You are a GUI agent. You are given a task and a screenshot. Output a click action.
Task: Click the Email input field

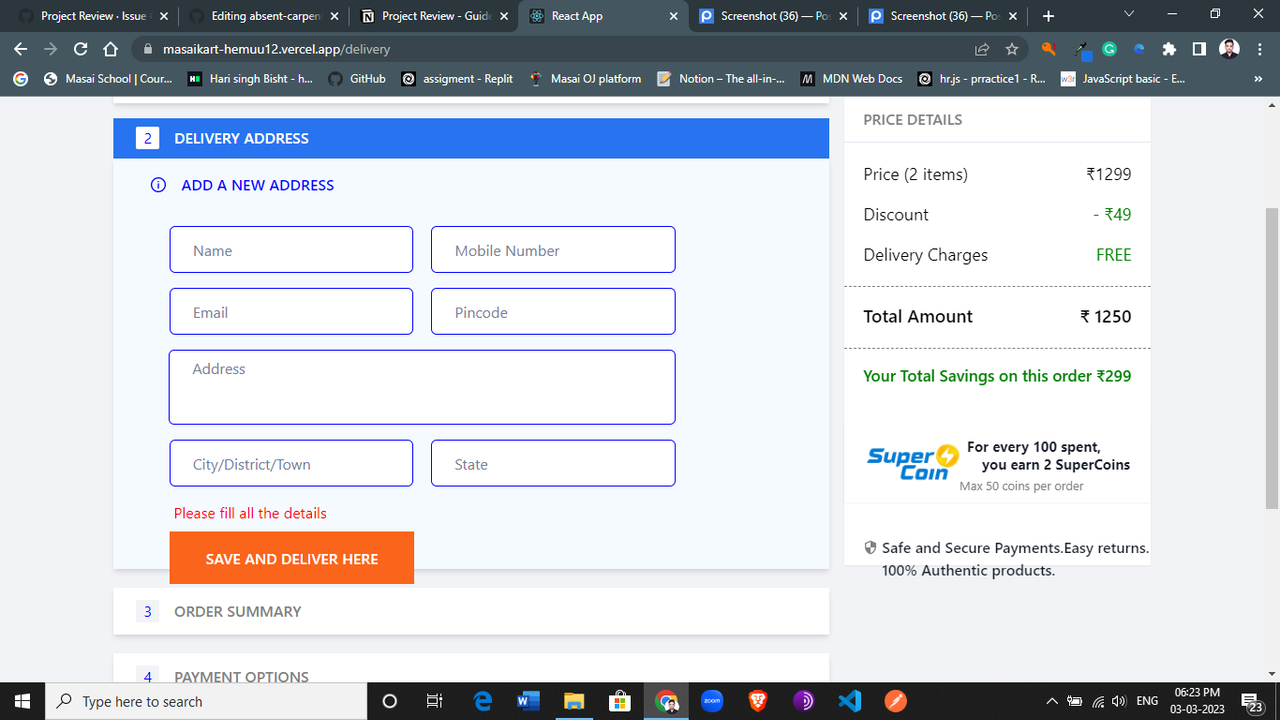(291, 311)
